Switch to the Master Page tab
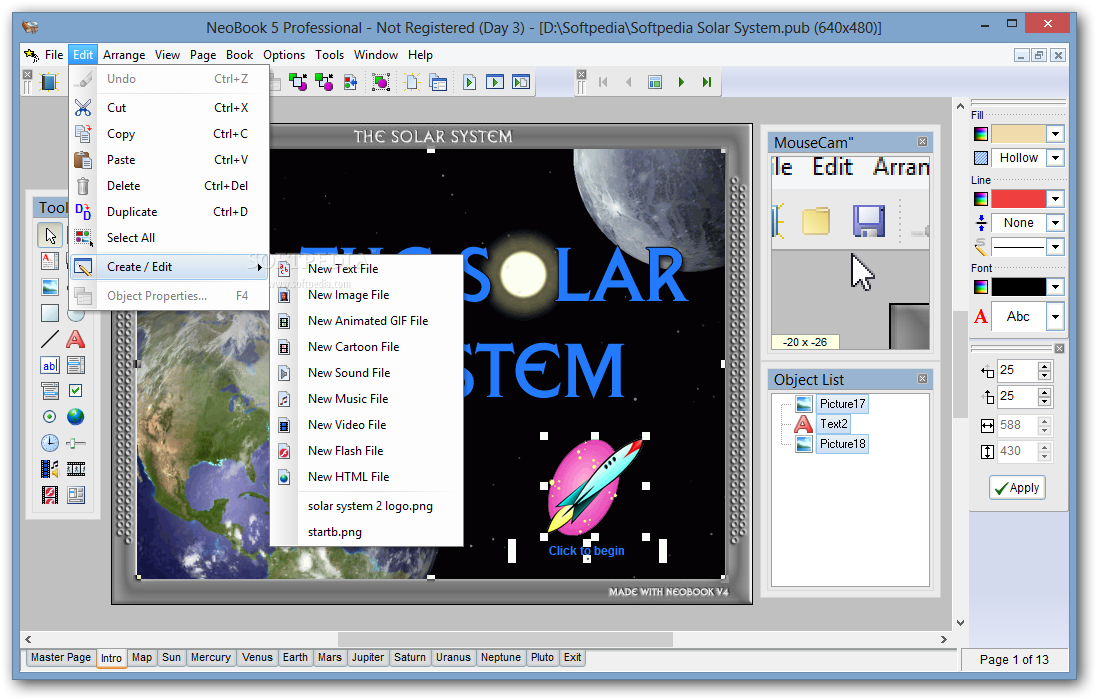Viewport: 1097px width, 700px height. [x=61, y=658]
